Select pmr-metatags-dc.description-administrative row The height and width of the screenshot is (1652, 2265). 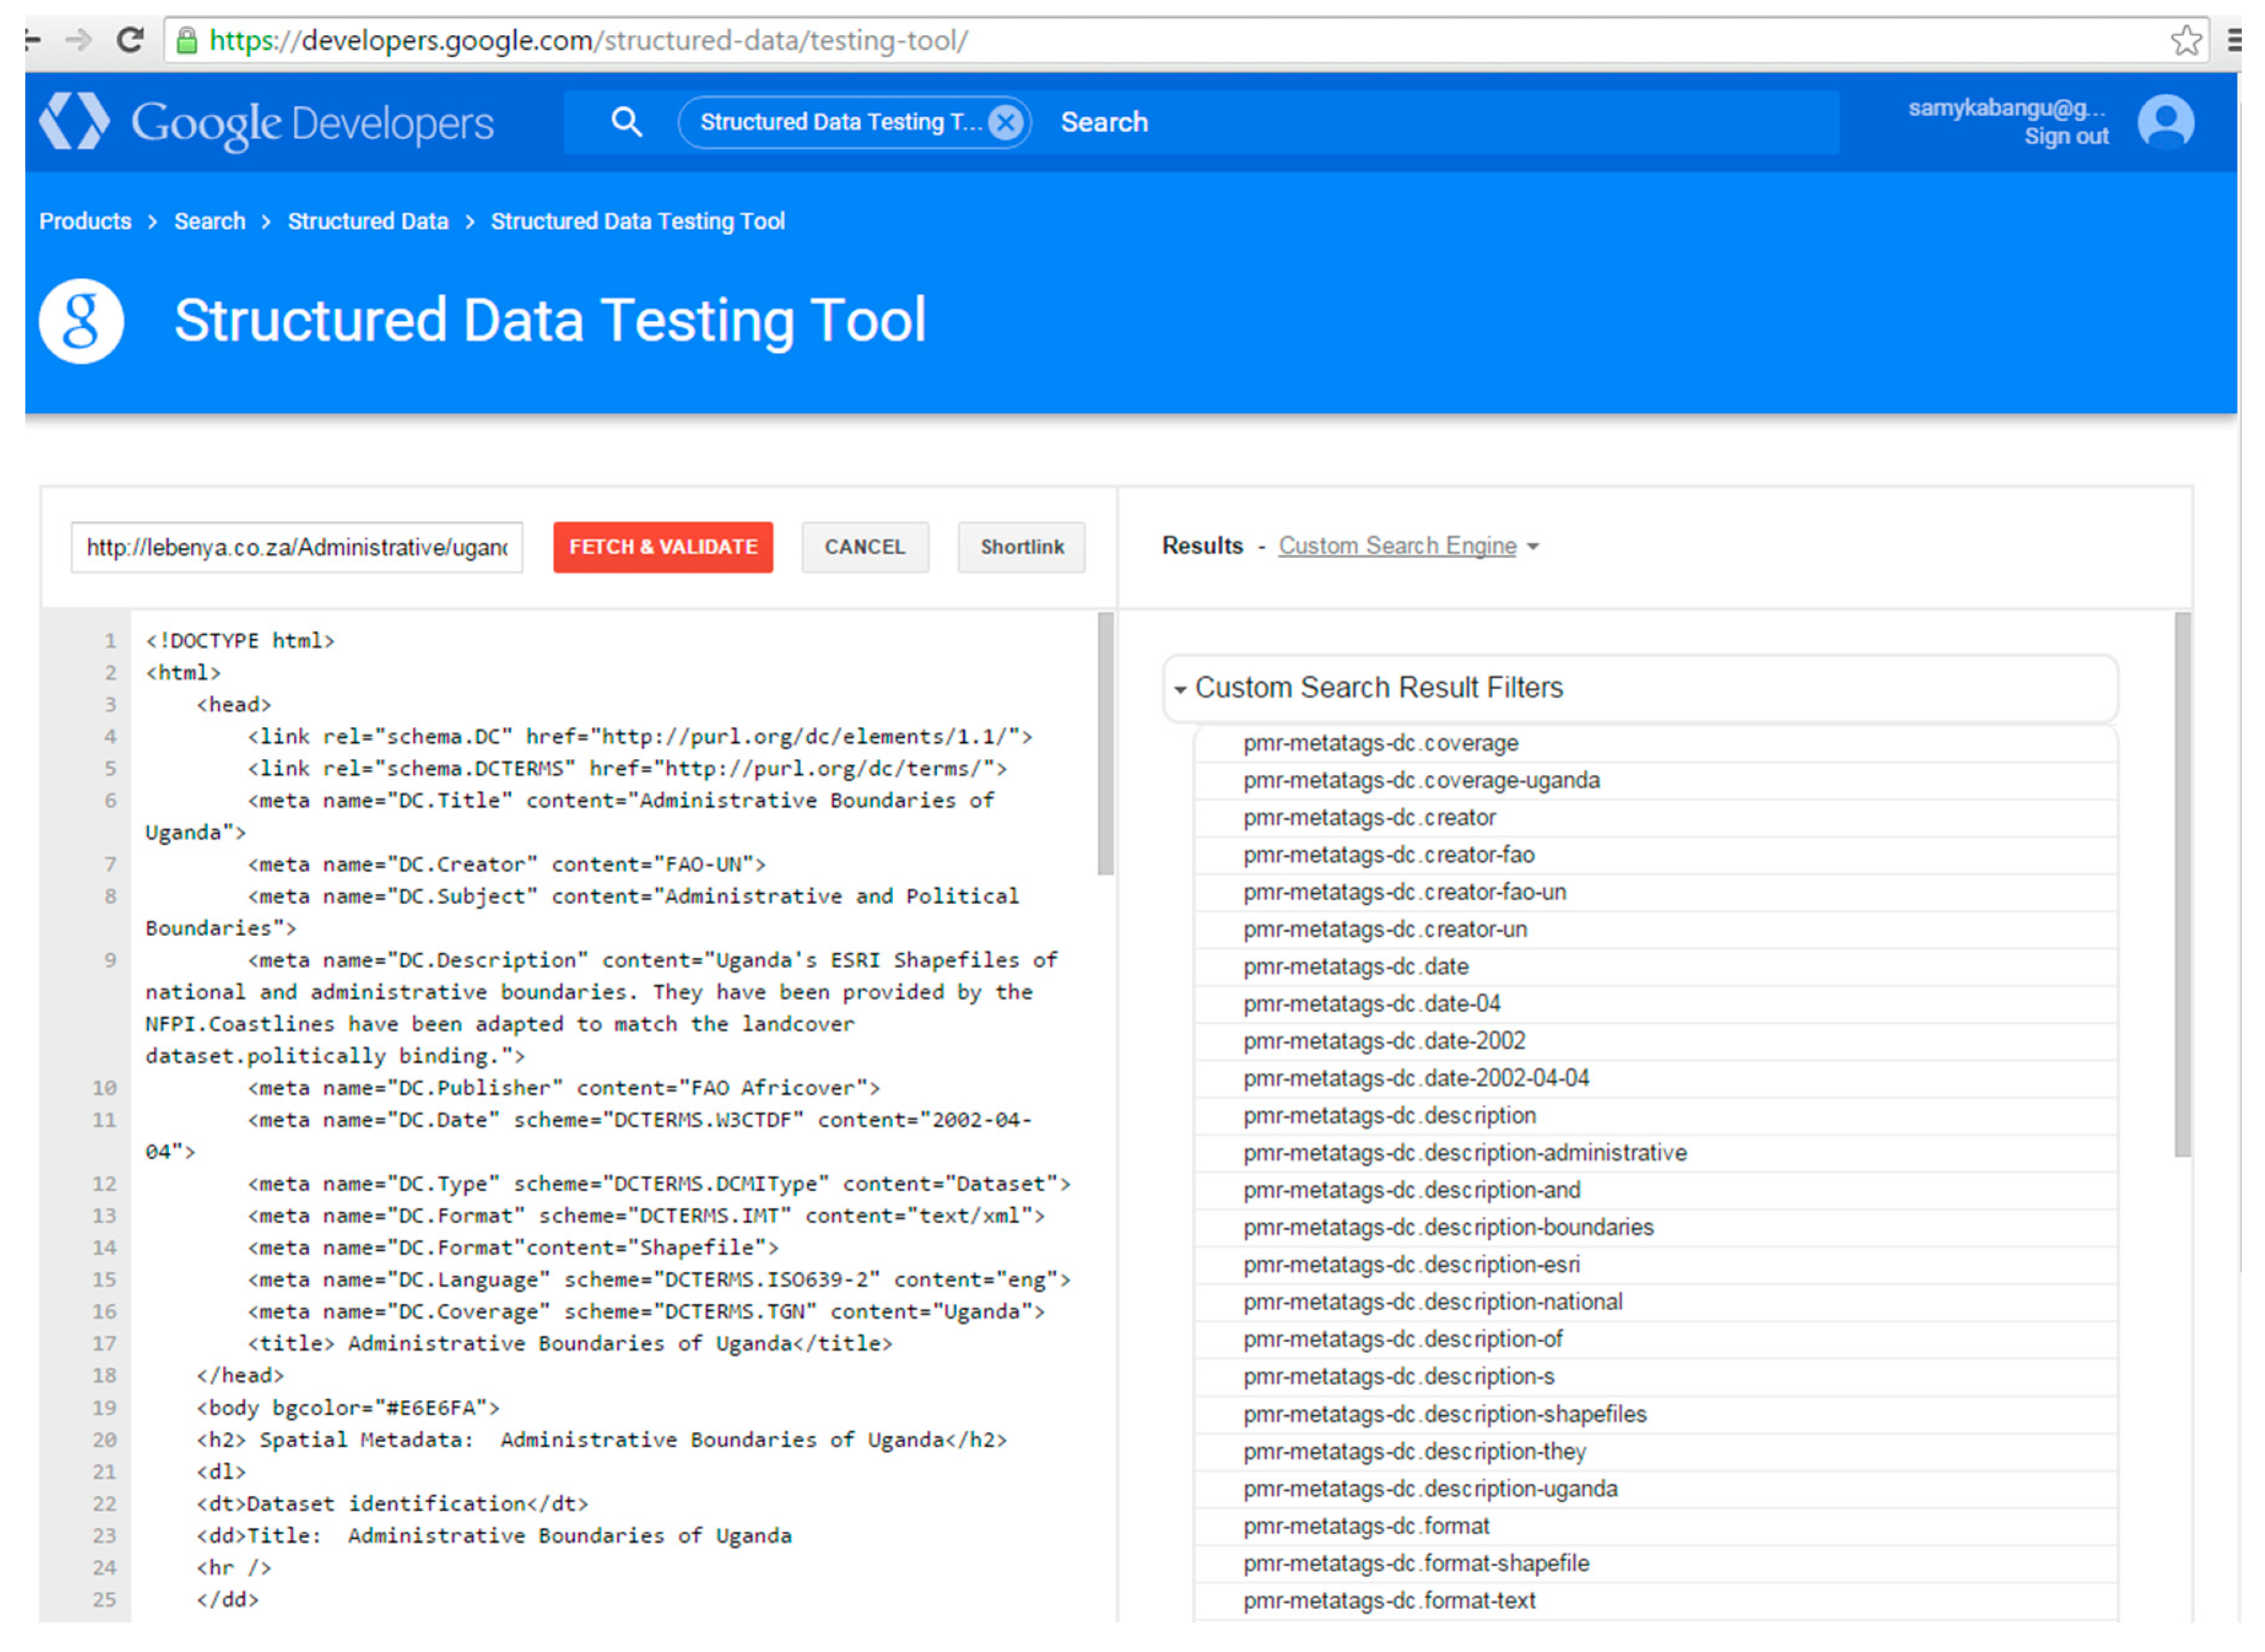point(1655,1154)
